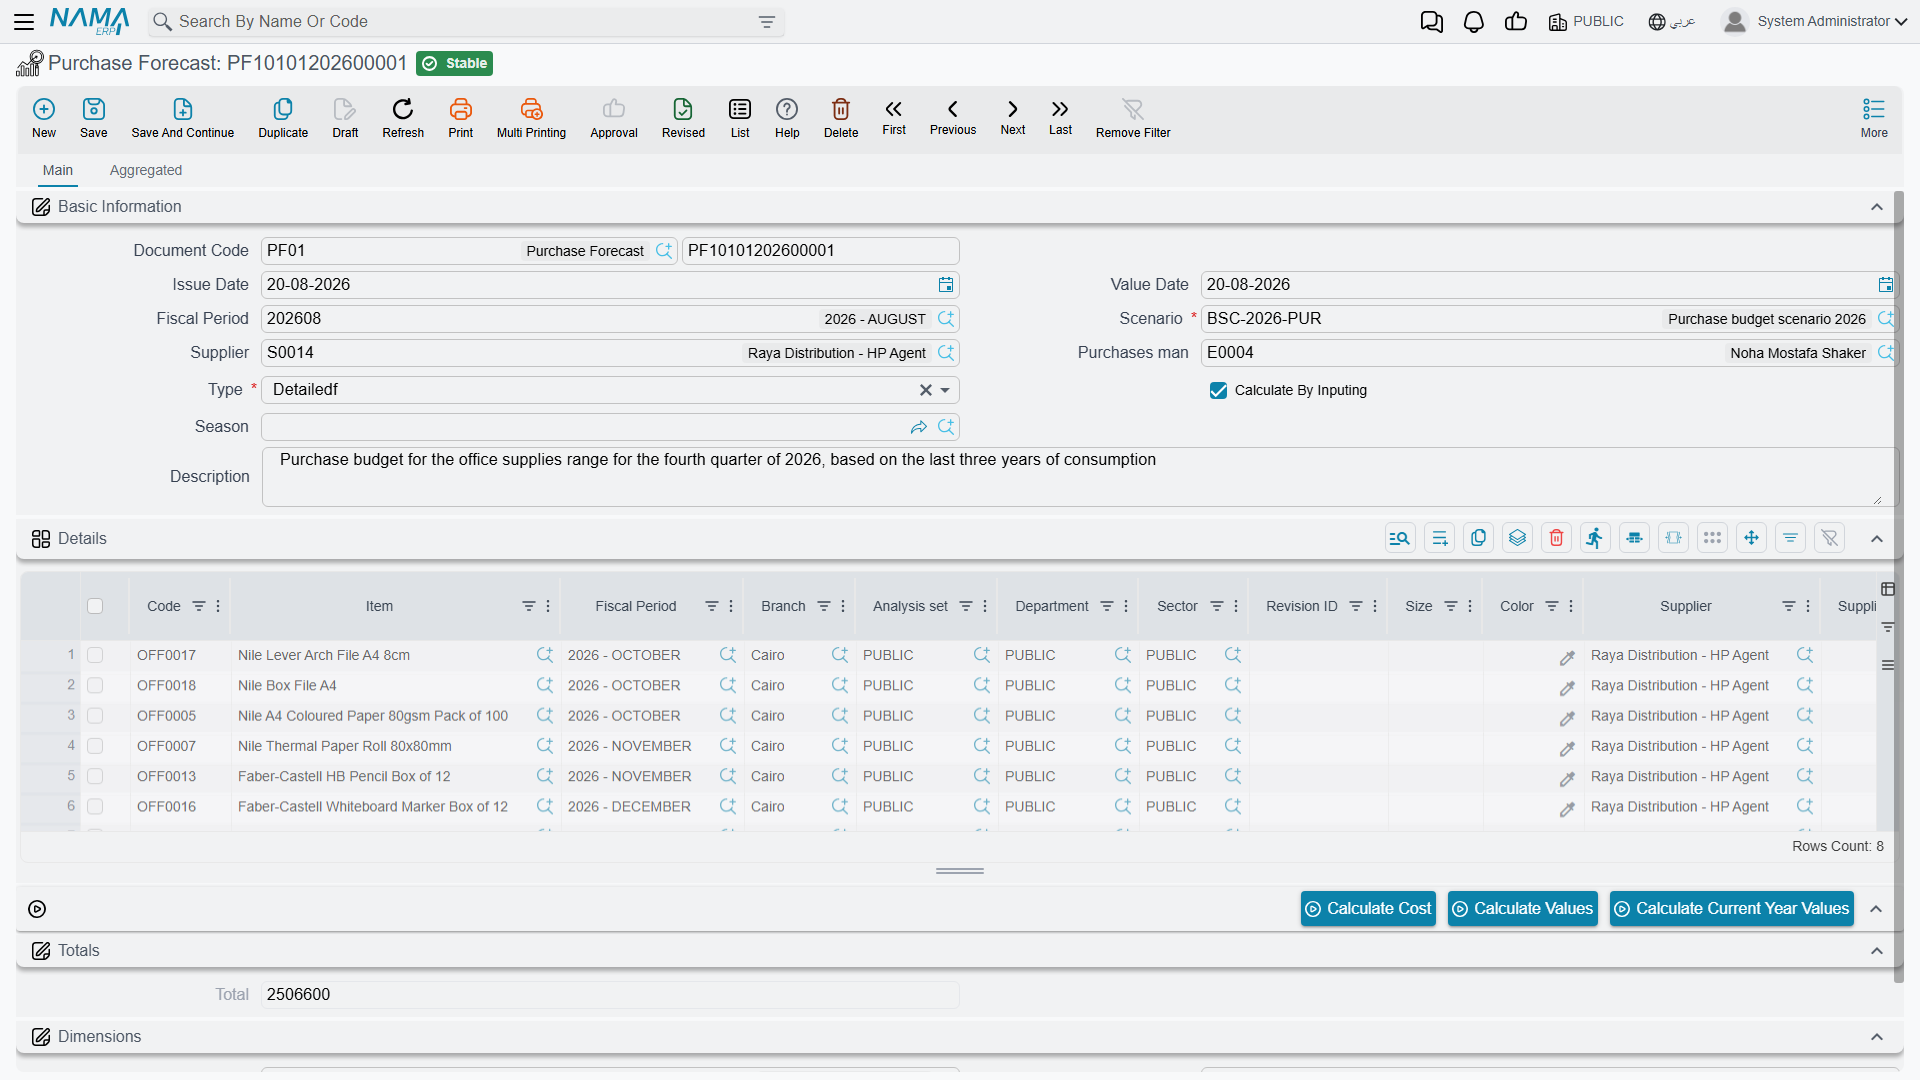The width and height of the screenshot is (1920, 1080).
Task: Click the thumbs-up icon in header
Action: 1516,22
